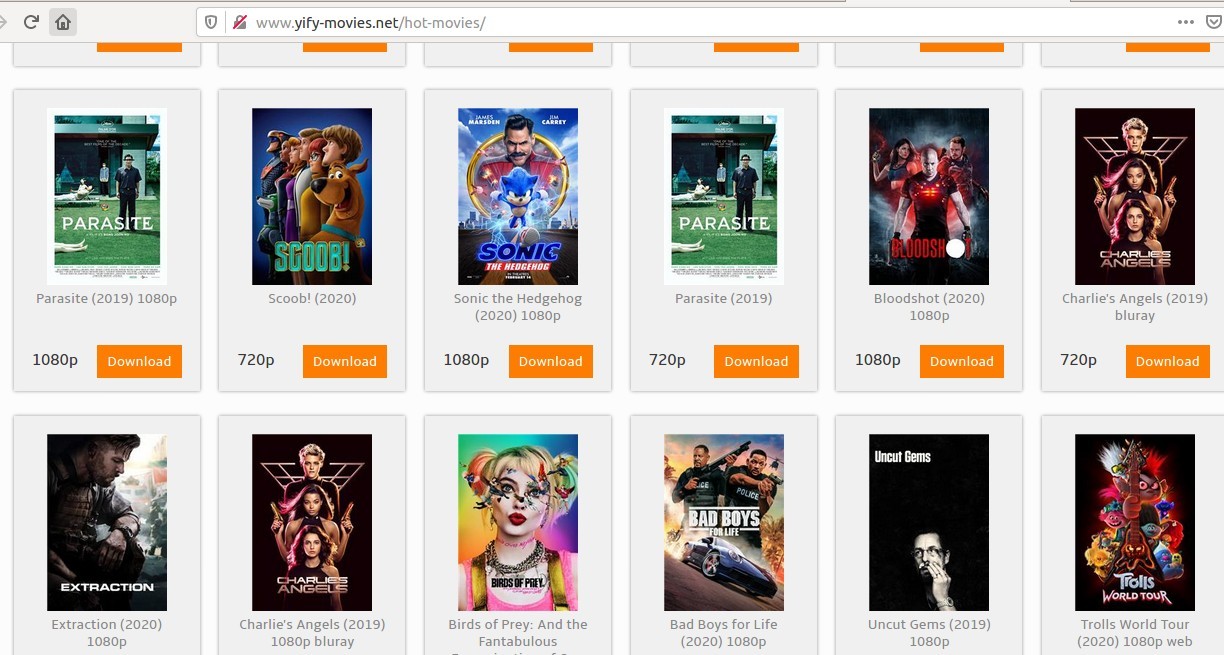Open the Birds of Prey poster
Viewport: 1224px width, 655px height.
(518, 522)
